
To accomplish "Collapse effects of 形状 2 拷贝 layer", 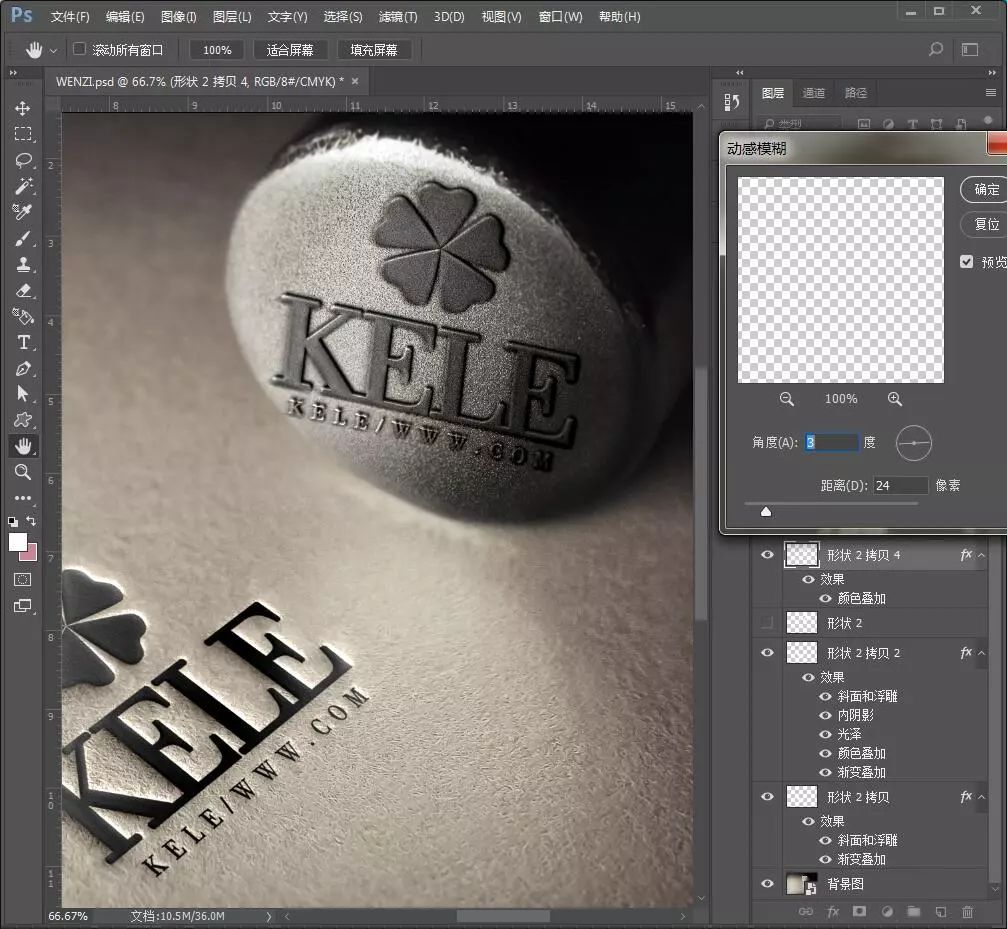I will [x=982, y=797].
